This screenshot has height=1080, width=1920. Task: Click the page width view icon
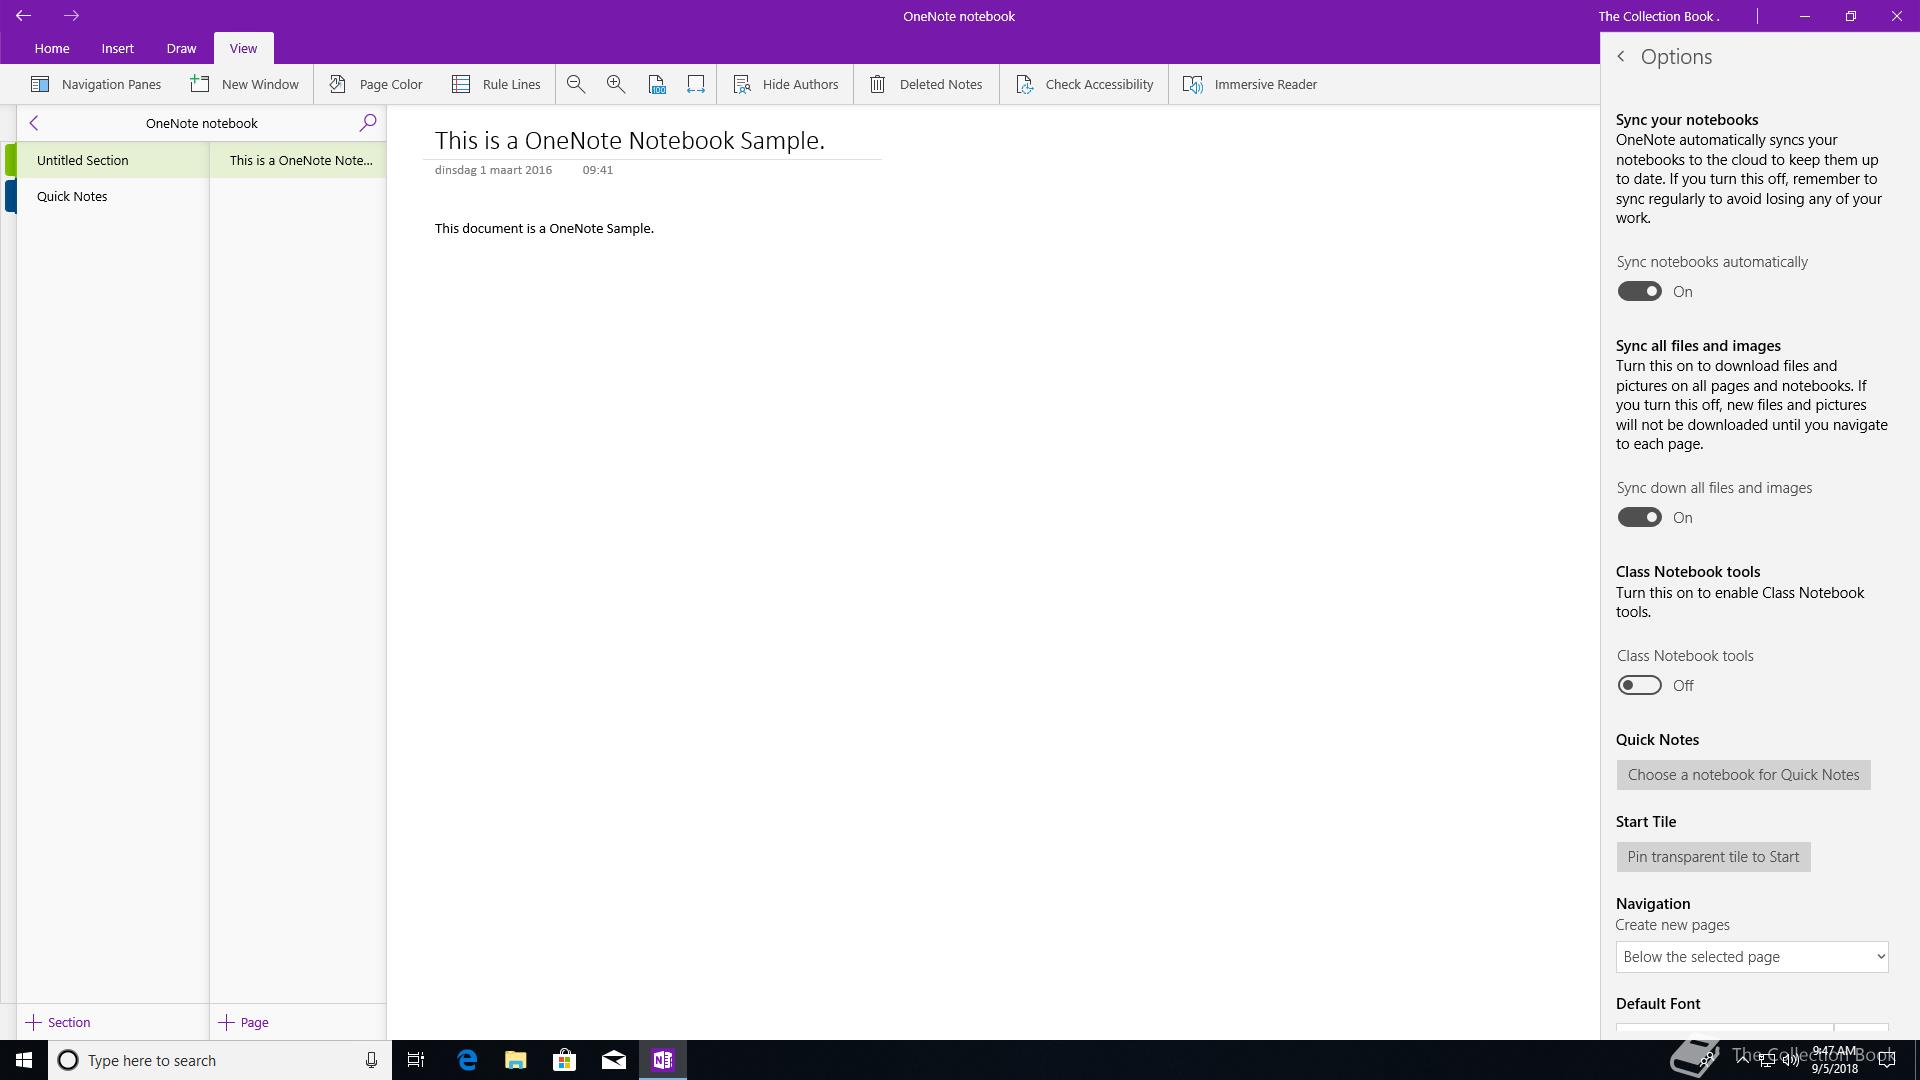click(x=696, y=85)
